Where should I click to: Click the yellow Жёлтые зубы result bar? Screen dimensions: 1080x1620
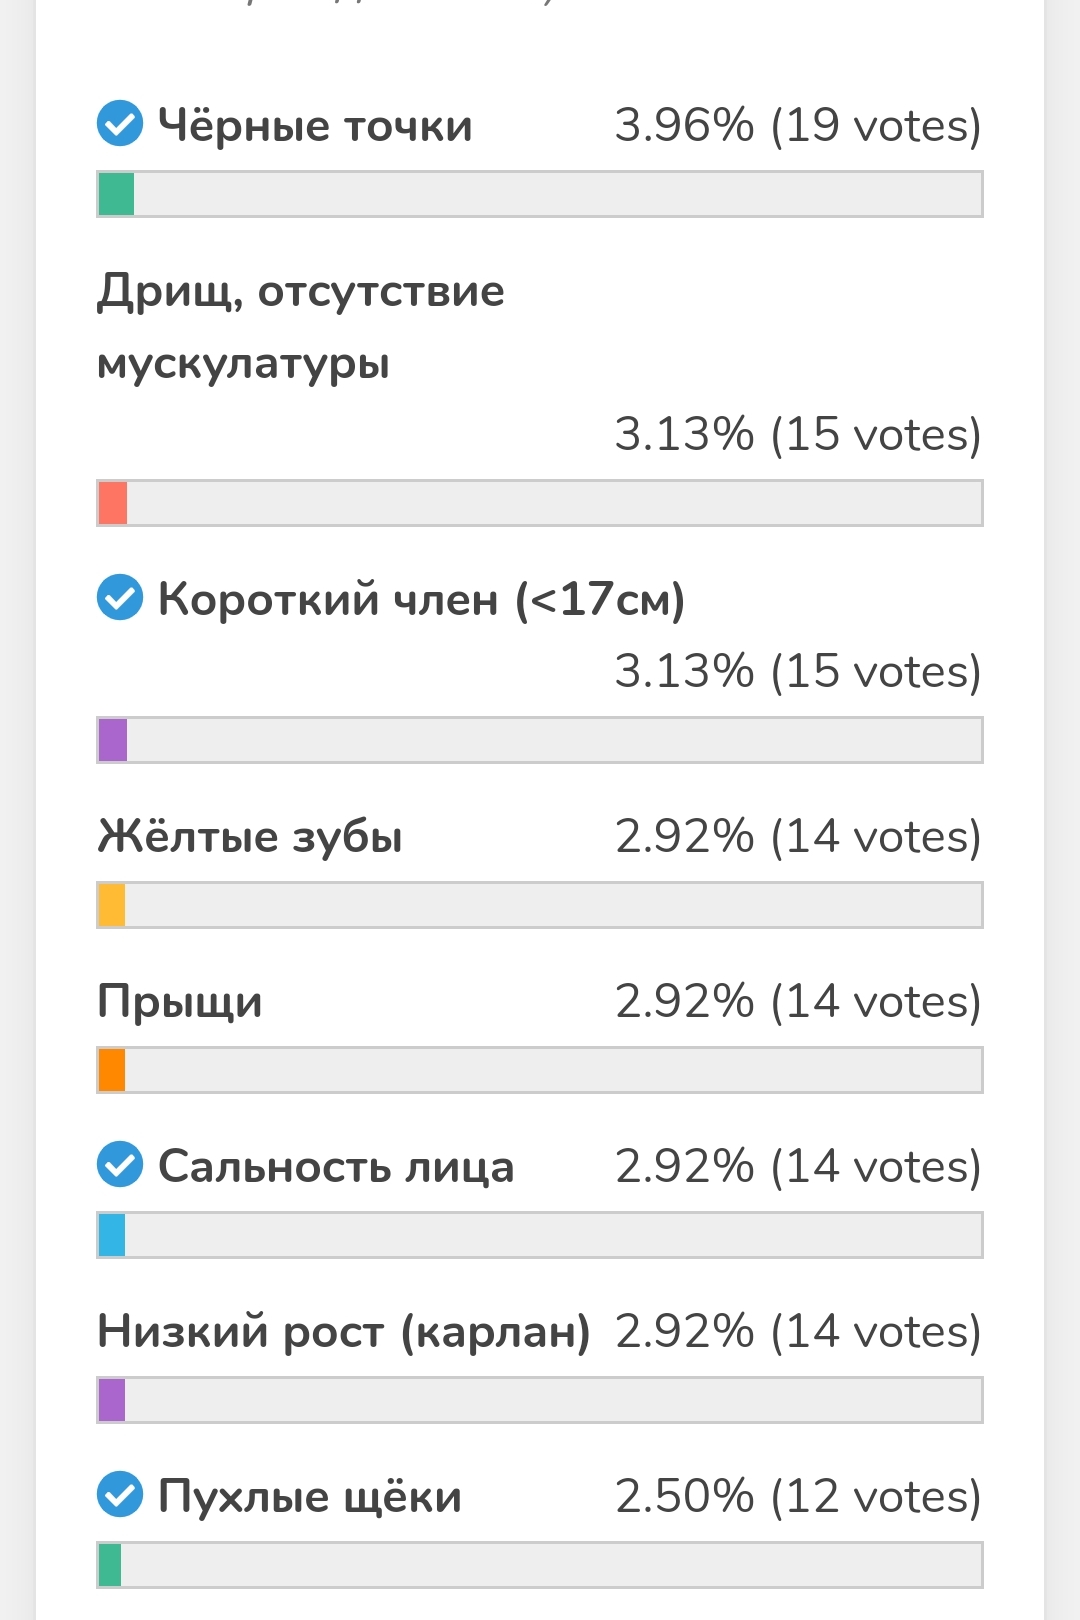pos(540,905)
